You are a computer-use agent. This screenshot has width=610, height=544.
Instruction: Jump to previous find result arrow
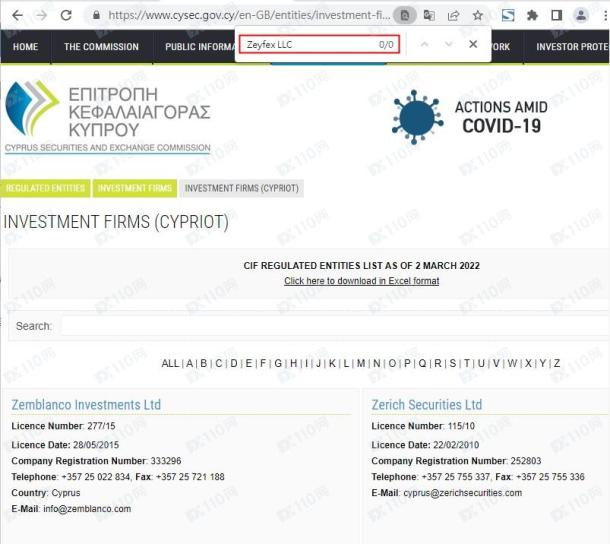tap(425, 44)
